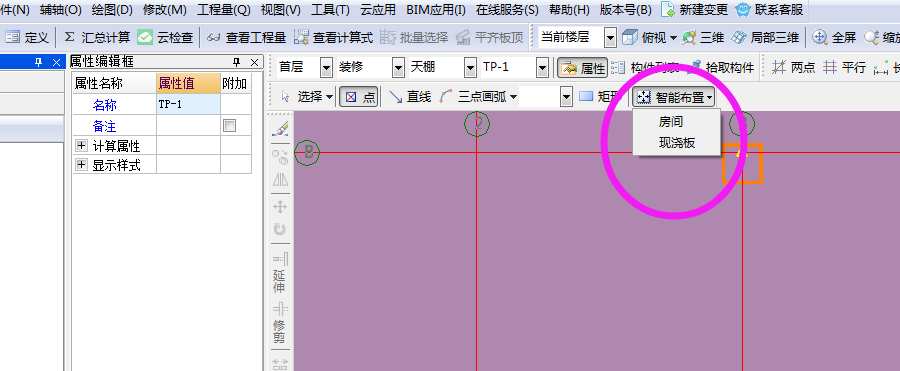Toggle the 备注 附加 checkbox
This screenshot has height=371, width=900.
tap(230, 125)
